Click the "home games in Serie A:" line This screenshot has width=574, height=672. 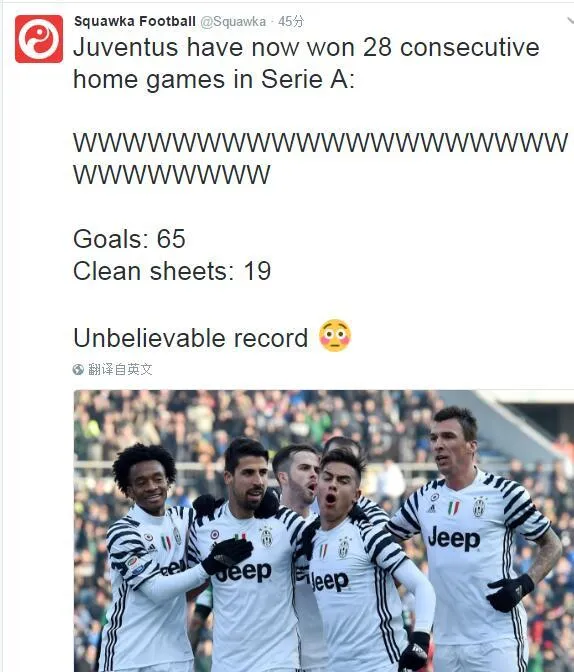(214, 79)
